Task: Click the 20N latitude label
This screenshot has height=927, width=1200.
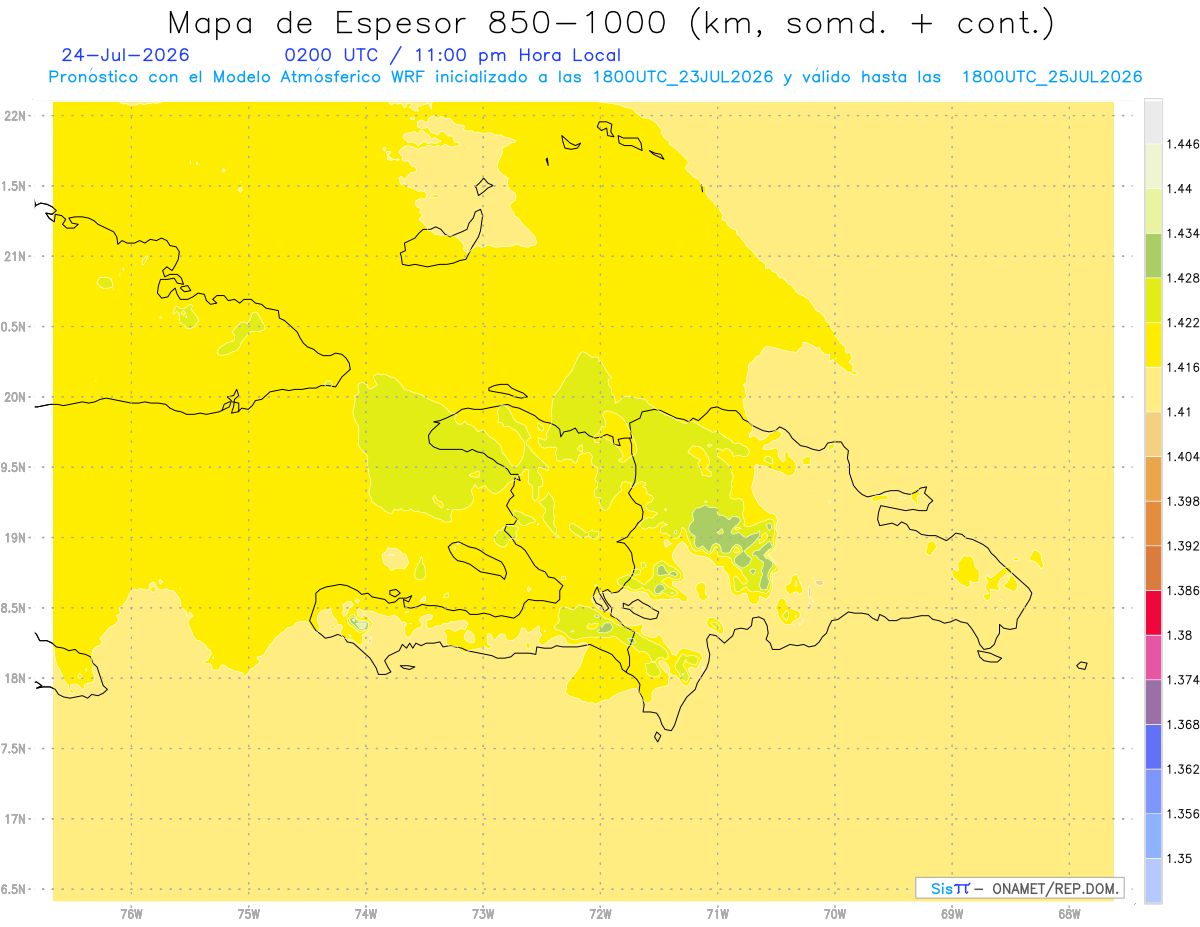Action: coord(16,397)
